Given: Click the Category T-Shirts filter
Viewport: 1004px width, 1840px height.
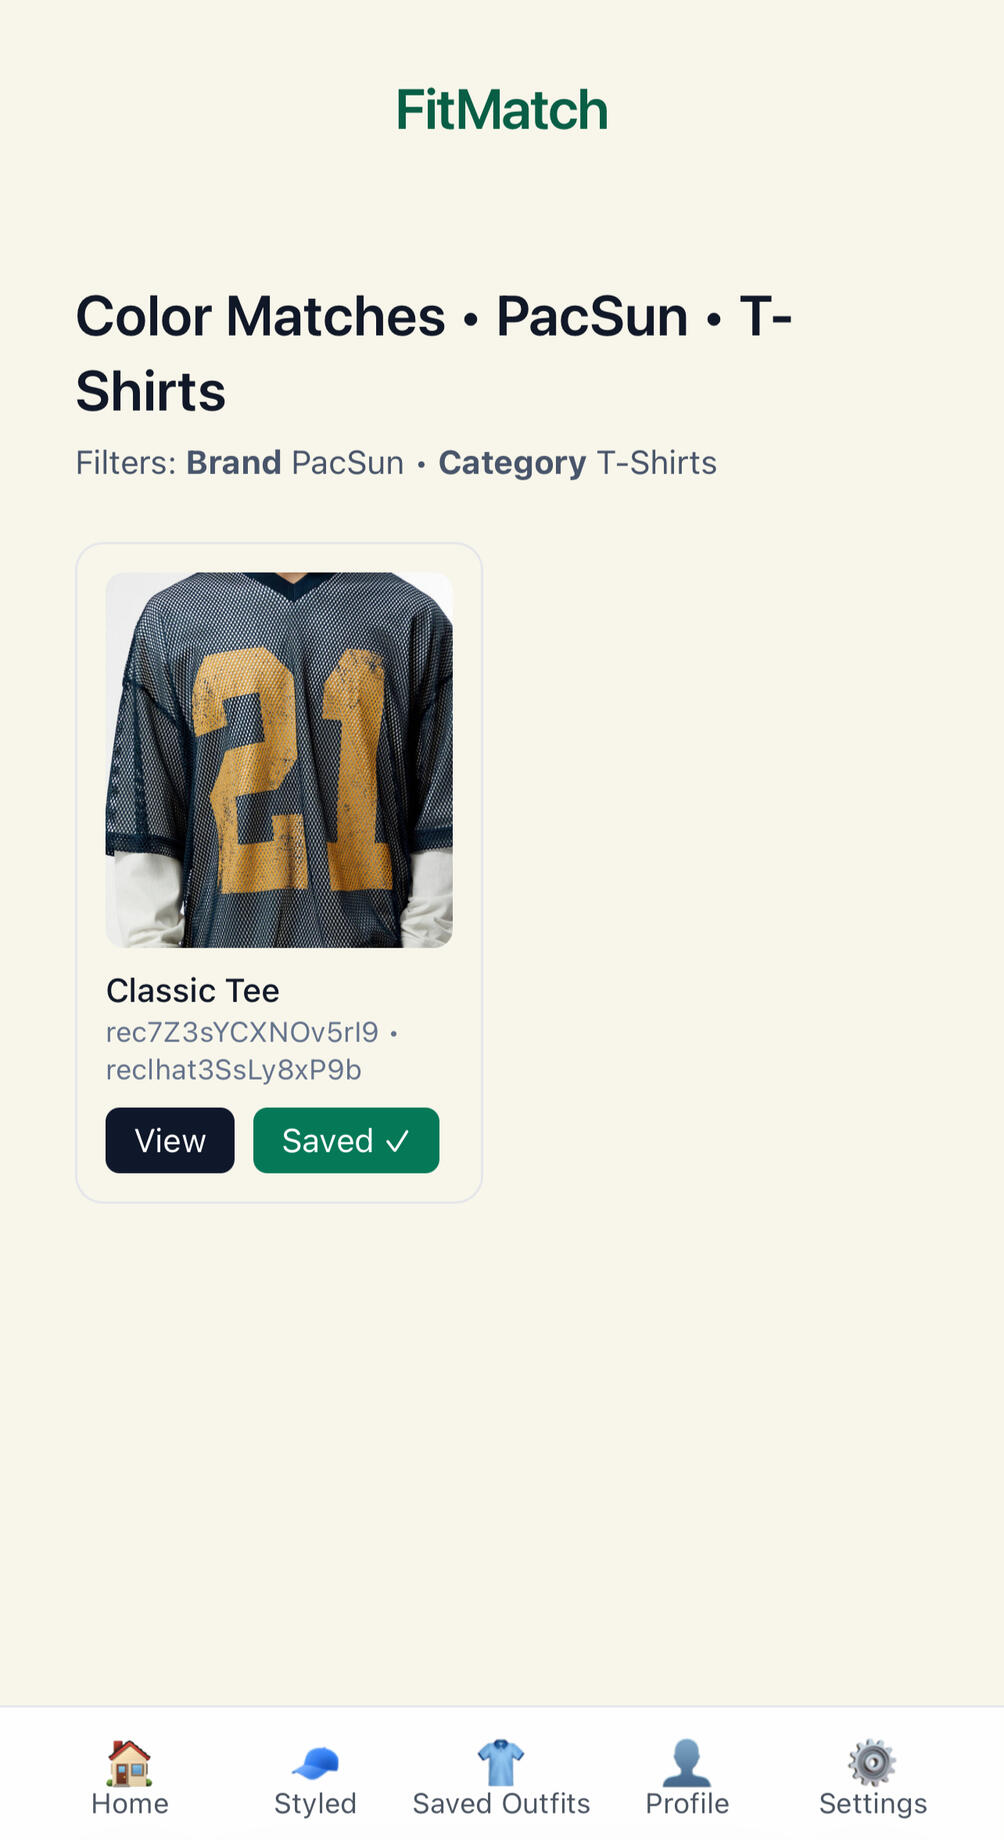Looking at the screenshot, I should [577, 463].
